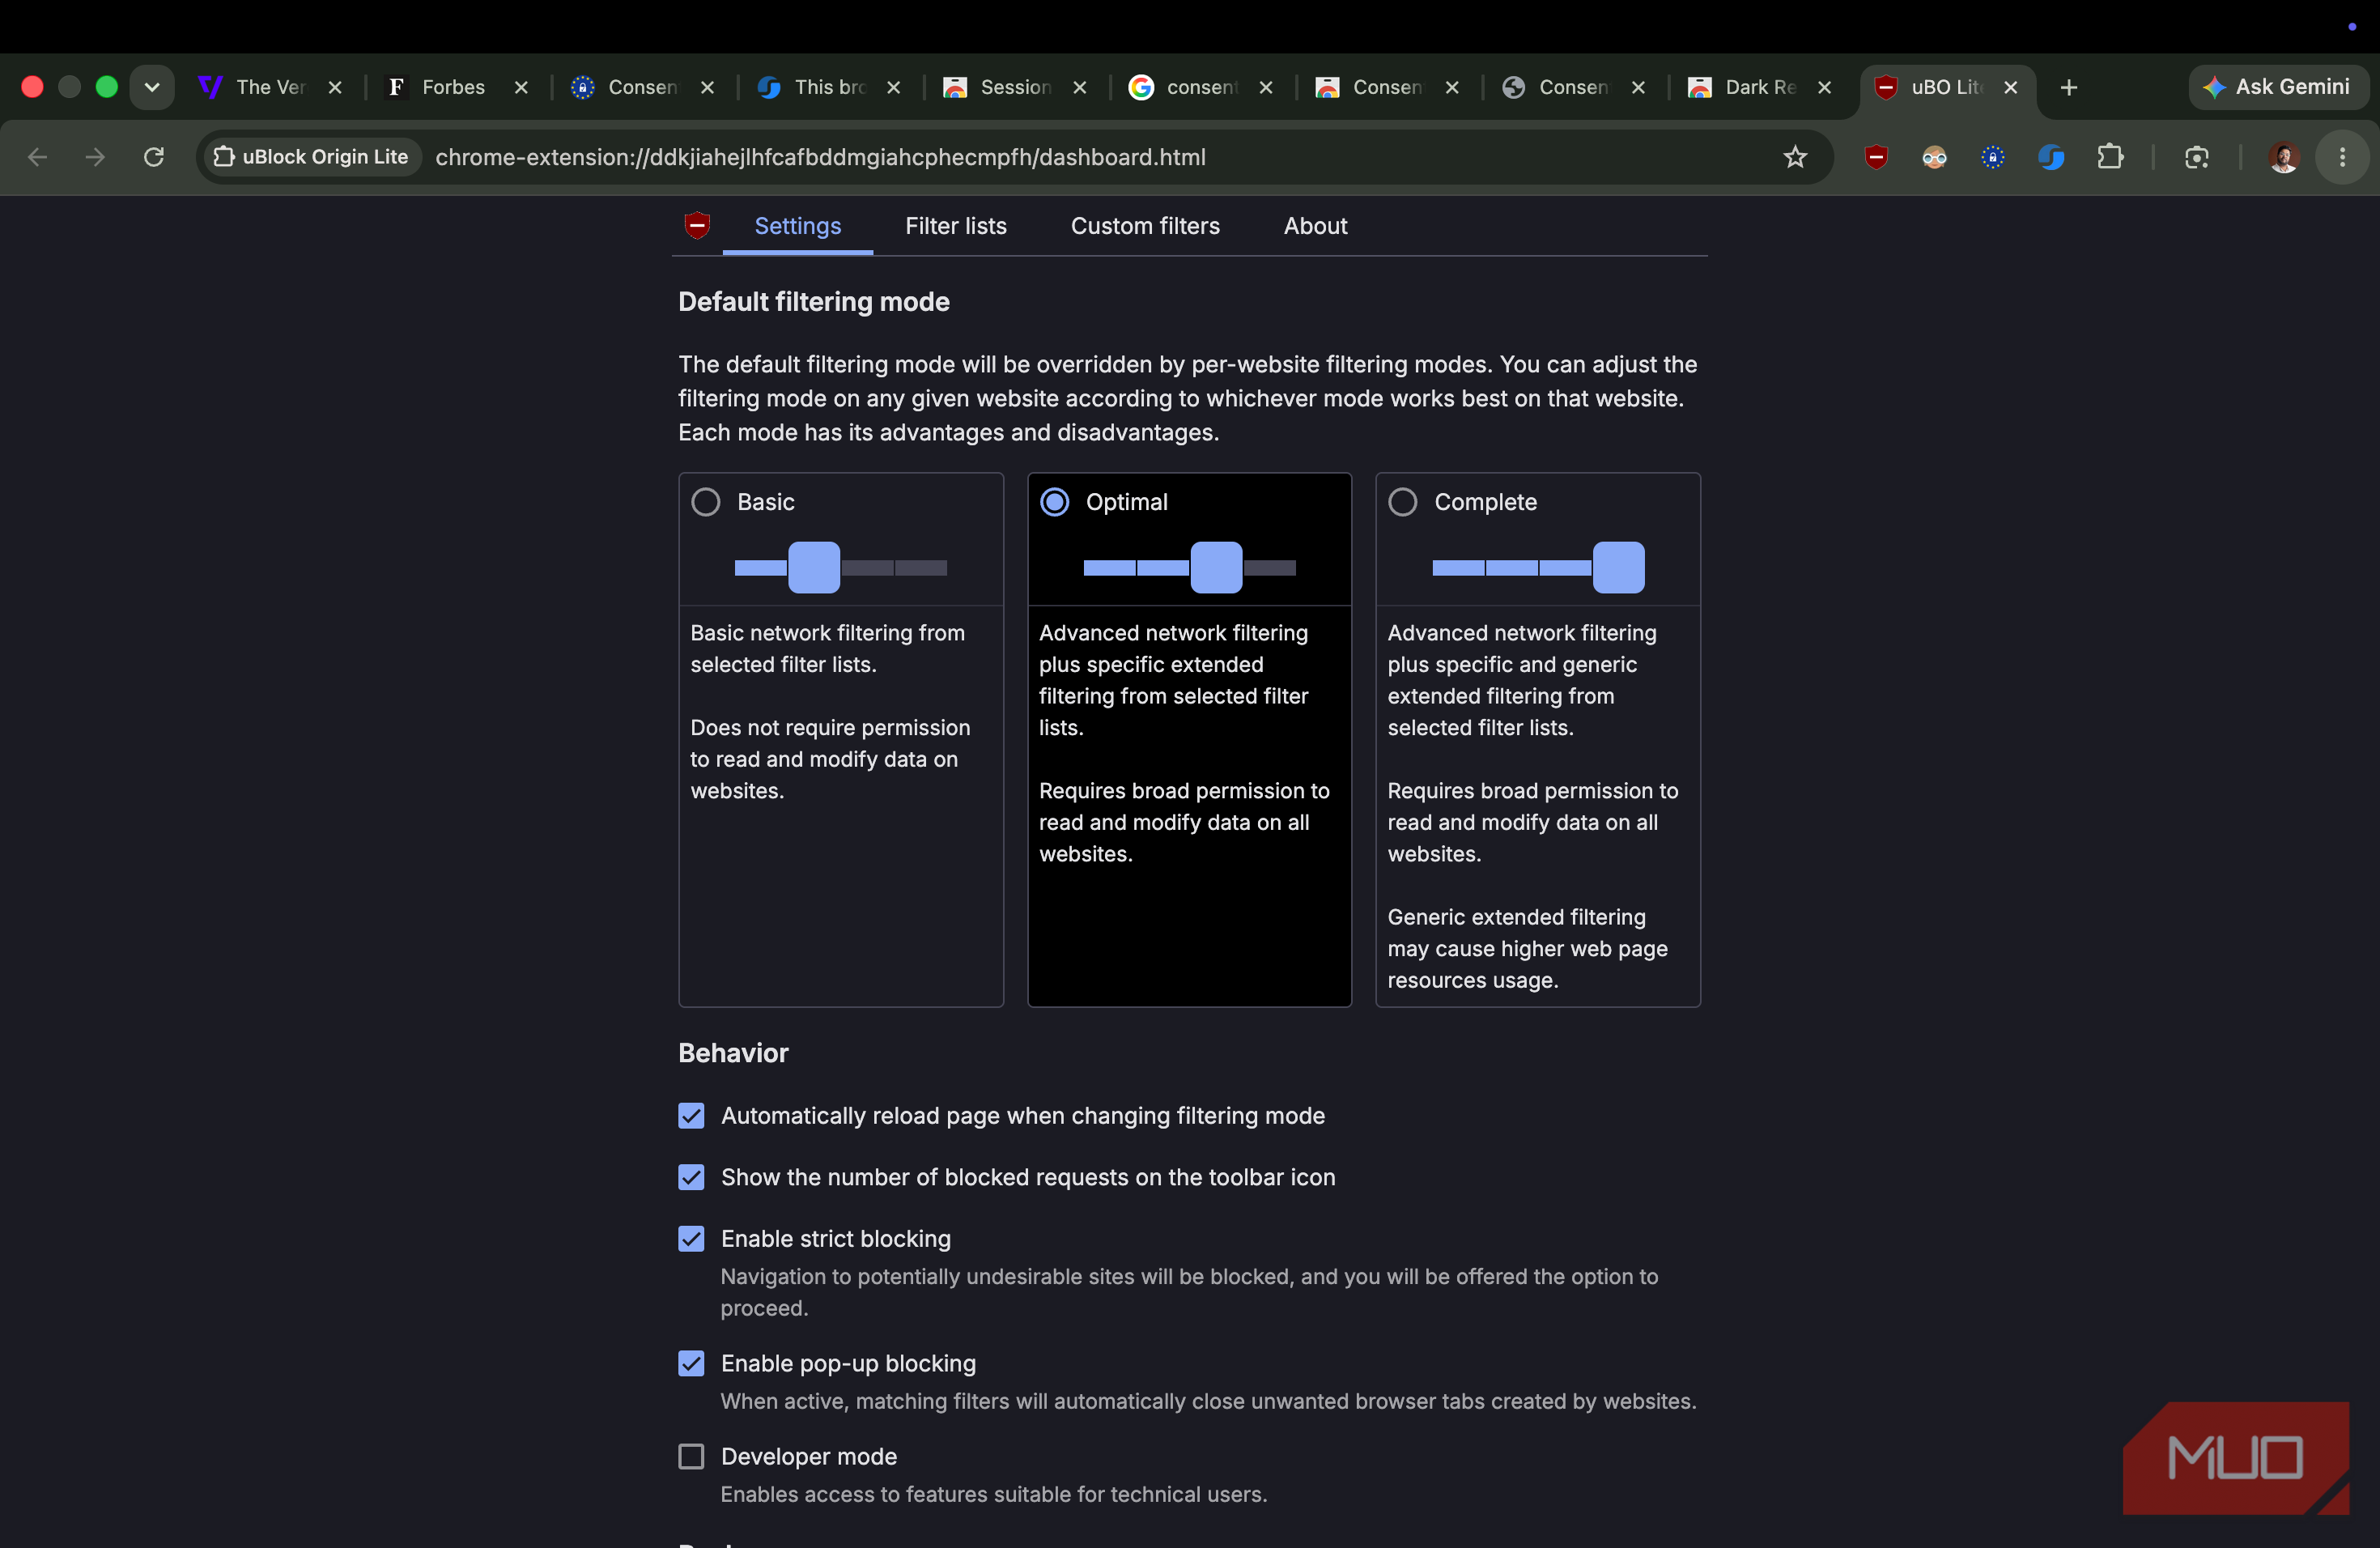The width and height of the screenshot is (2380, 1548).
Task: Select the Optimal filtering mode radio
Action: coord(1054,502)
